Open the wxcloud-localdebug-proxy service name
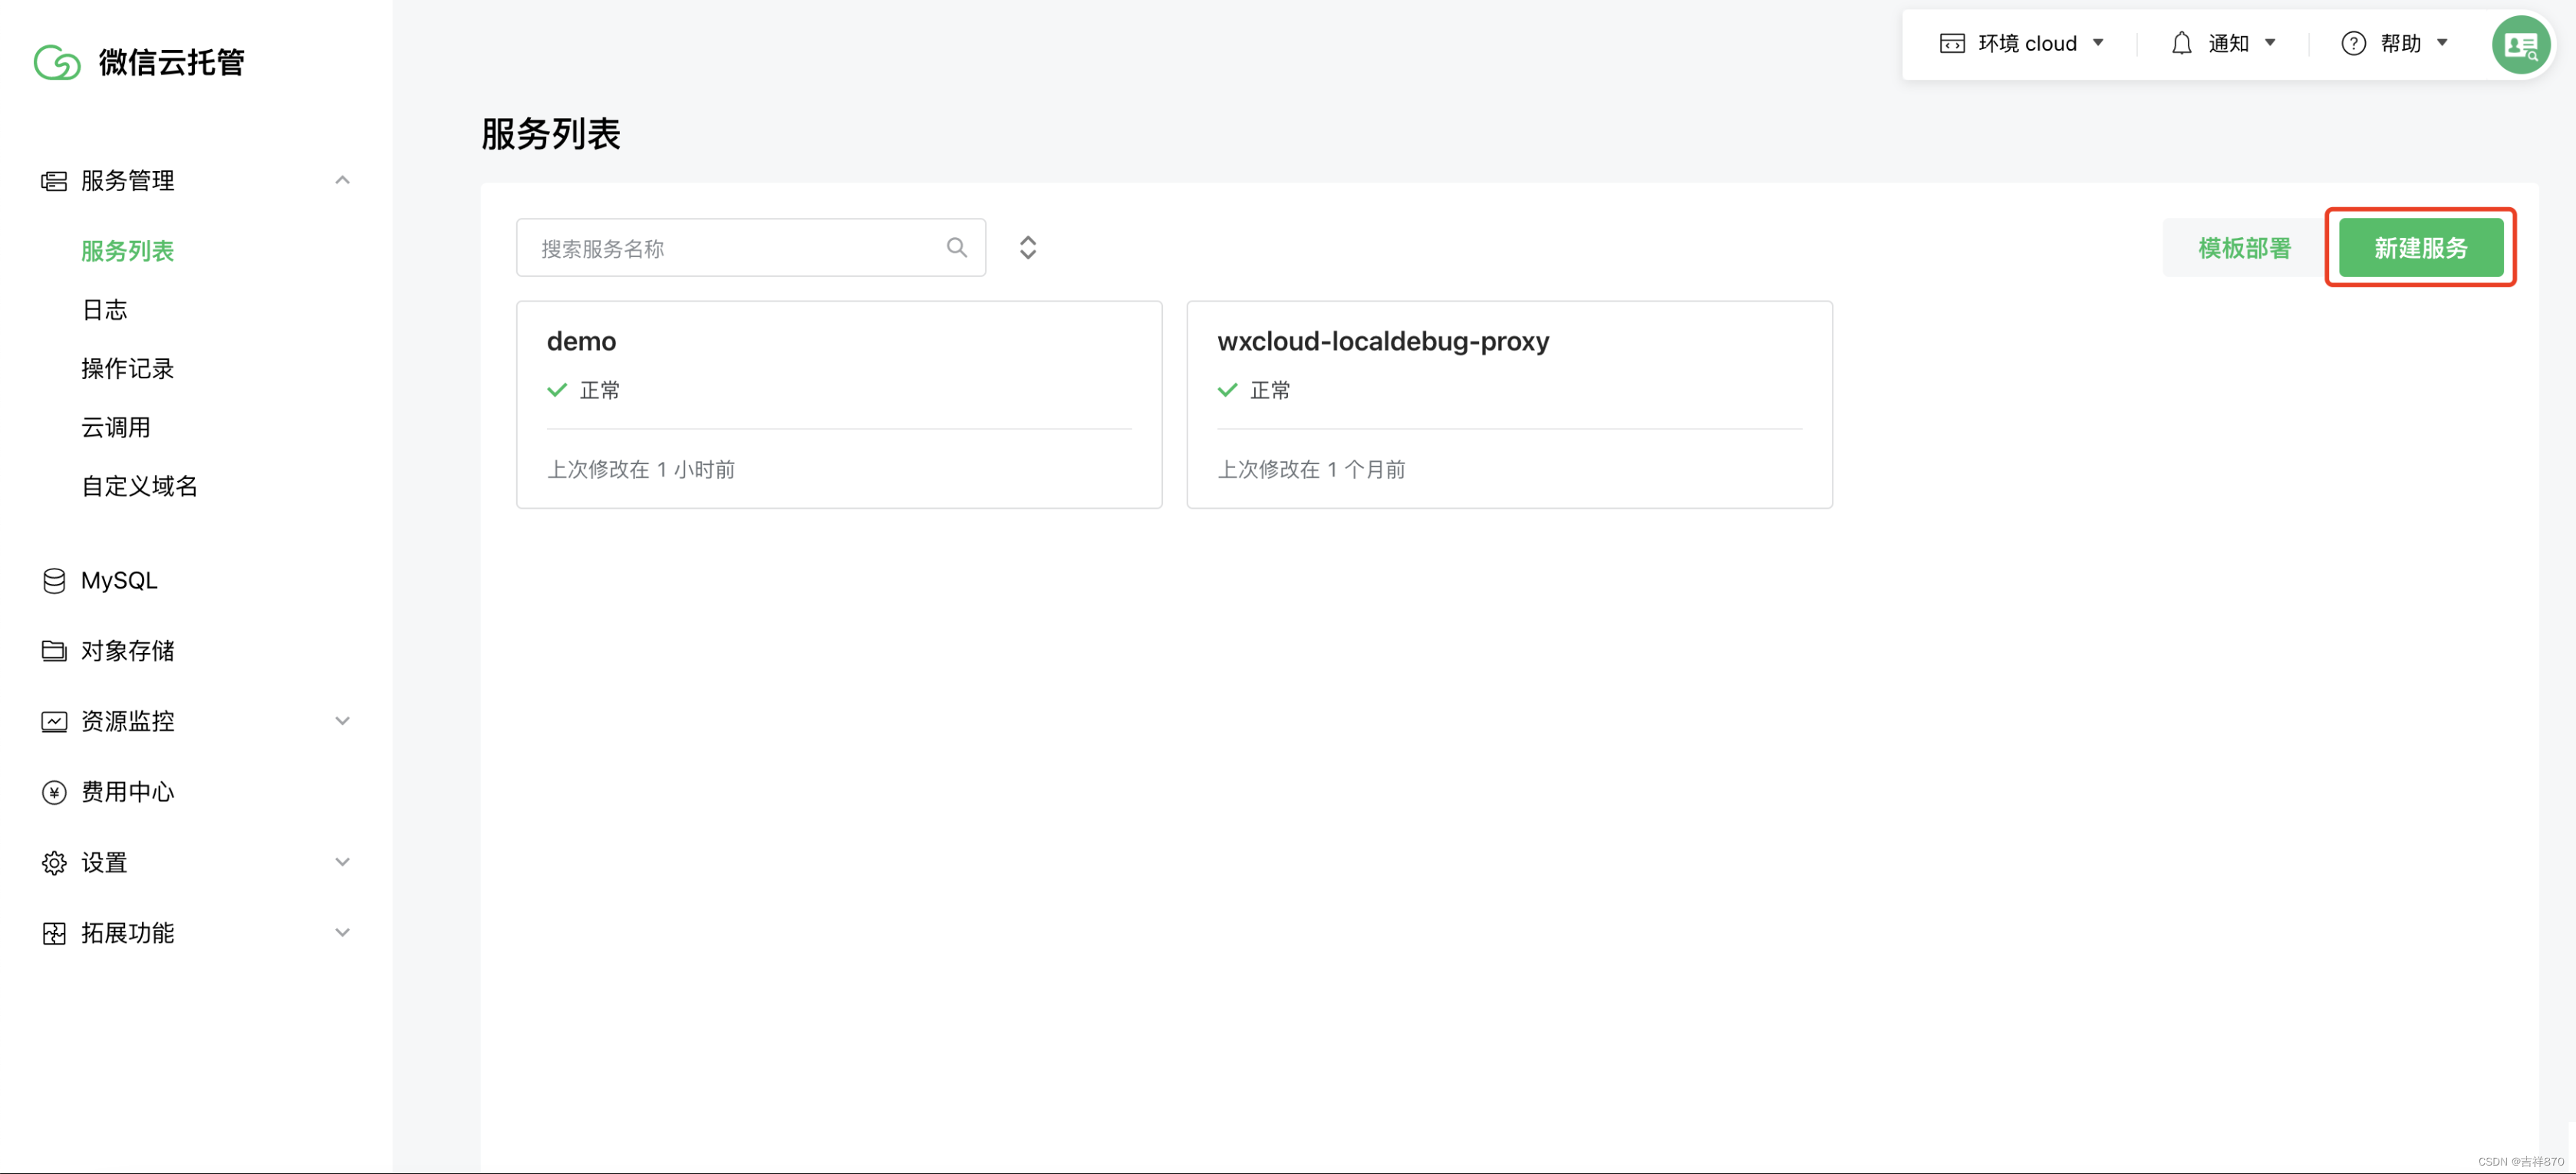This screenshot has height=1174, width=2576. 1383,342
